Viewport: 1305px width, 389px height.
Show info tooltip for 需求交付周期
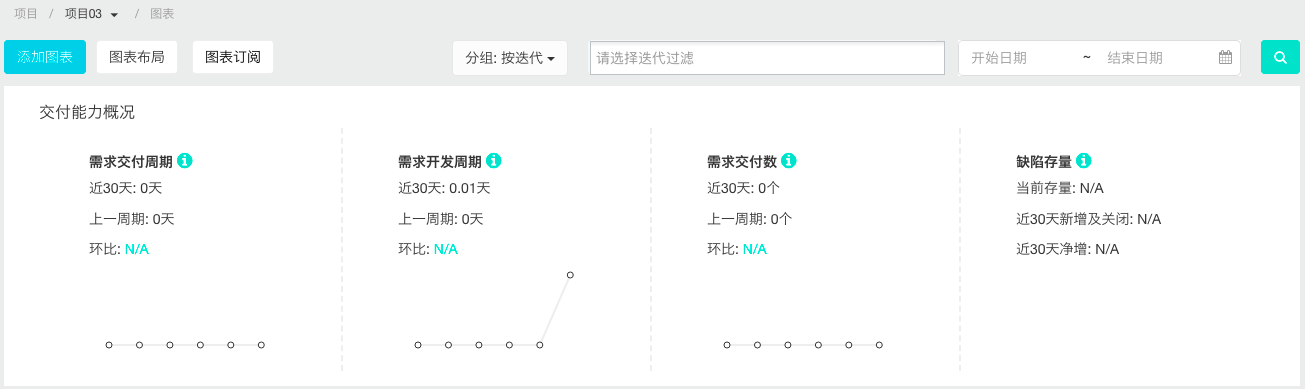click(184, 160)
